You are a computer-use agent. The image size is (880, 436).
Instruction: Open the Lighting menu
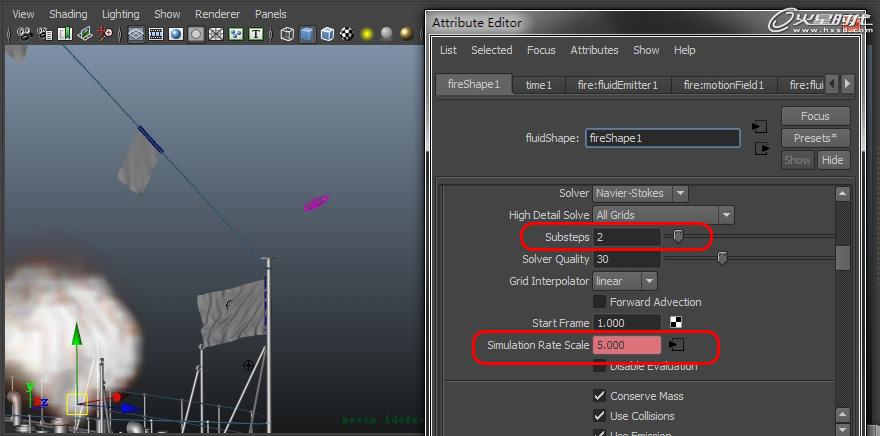[120, 14]
